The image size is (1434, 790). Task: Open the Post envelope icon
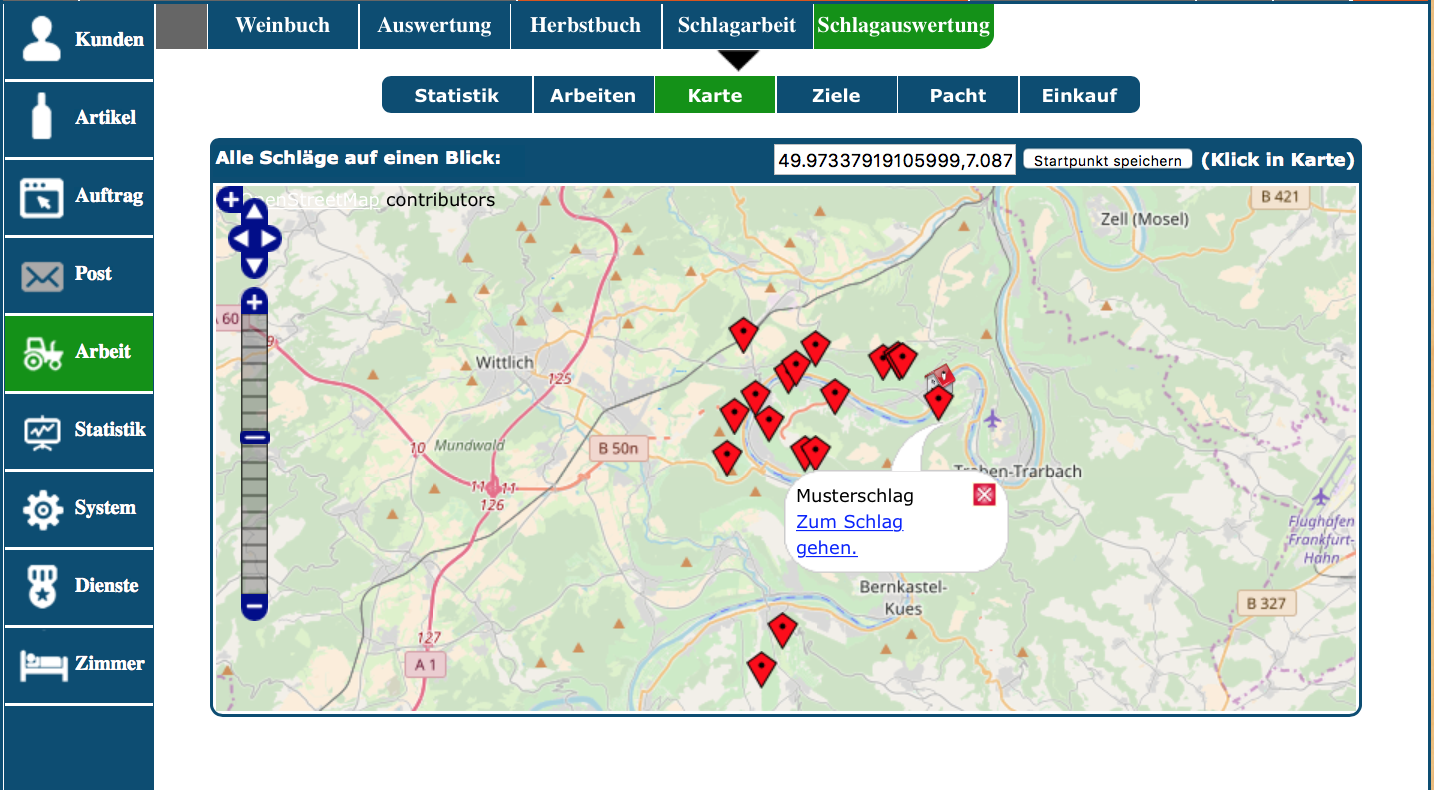click(x=42, y=274)
